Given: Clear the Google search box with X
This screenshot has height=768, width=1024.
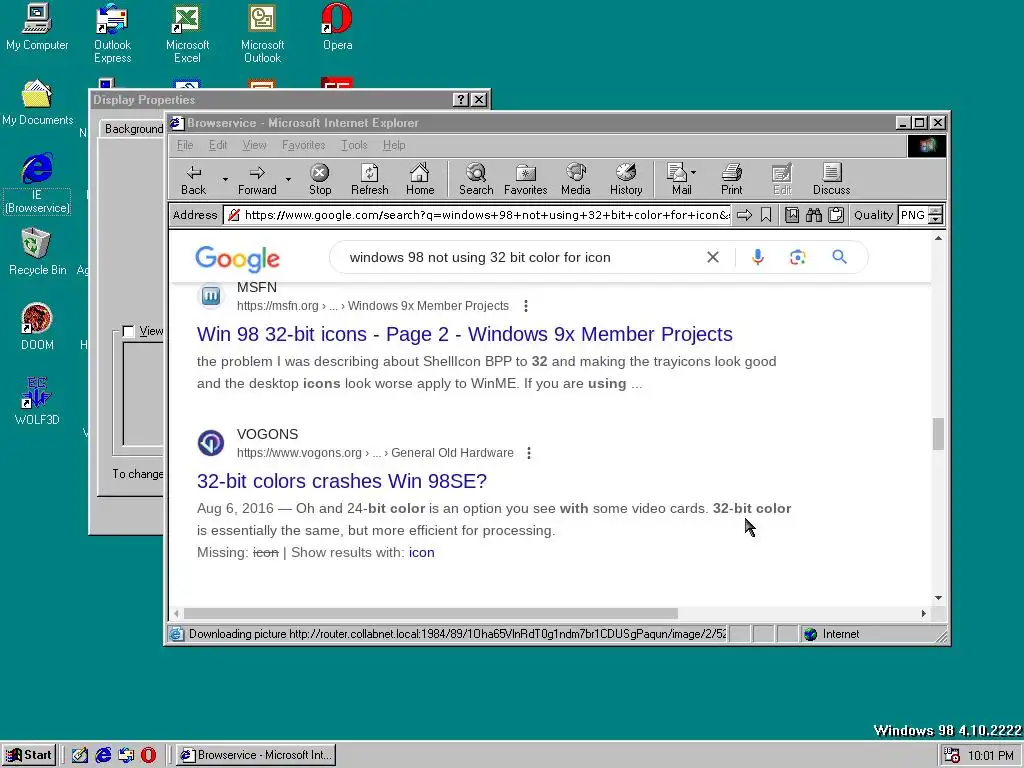Looking at the screenshot, I should [x=712, y=257].
